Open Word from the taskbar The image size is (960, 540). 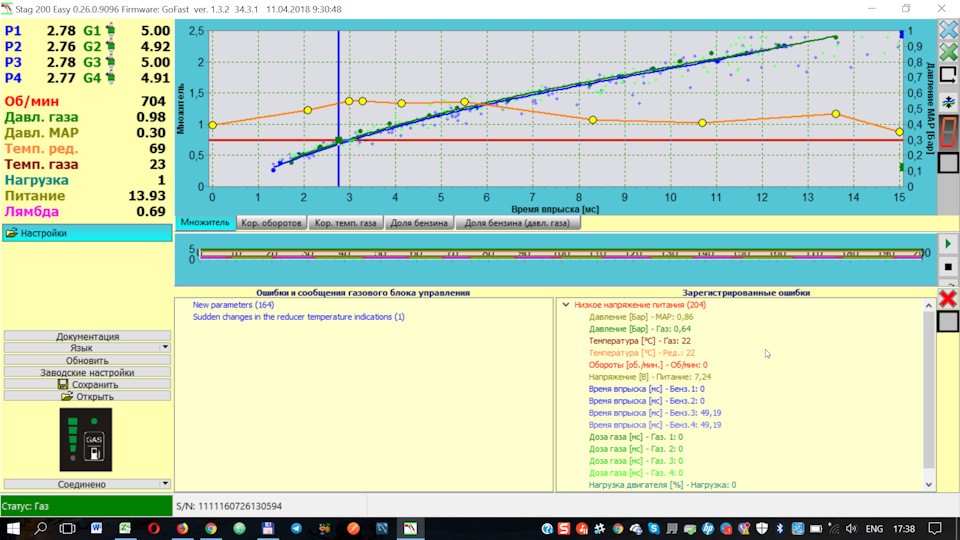[96, 528]
